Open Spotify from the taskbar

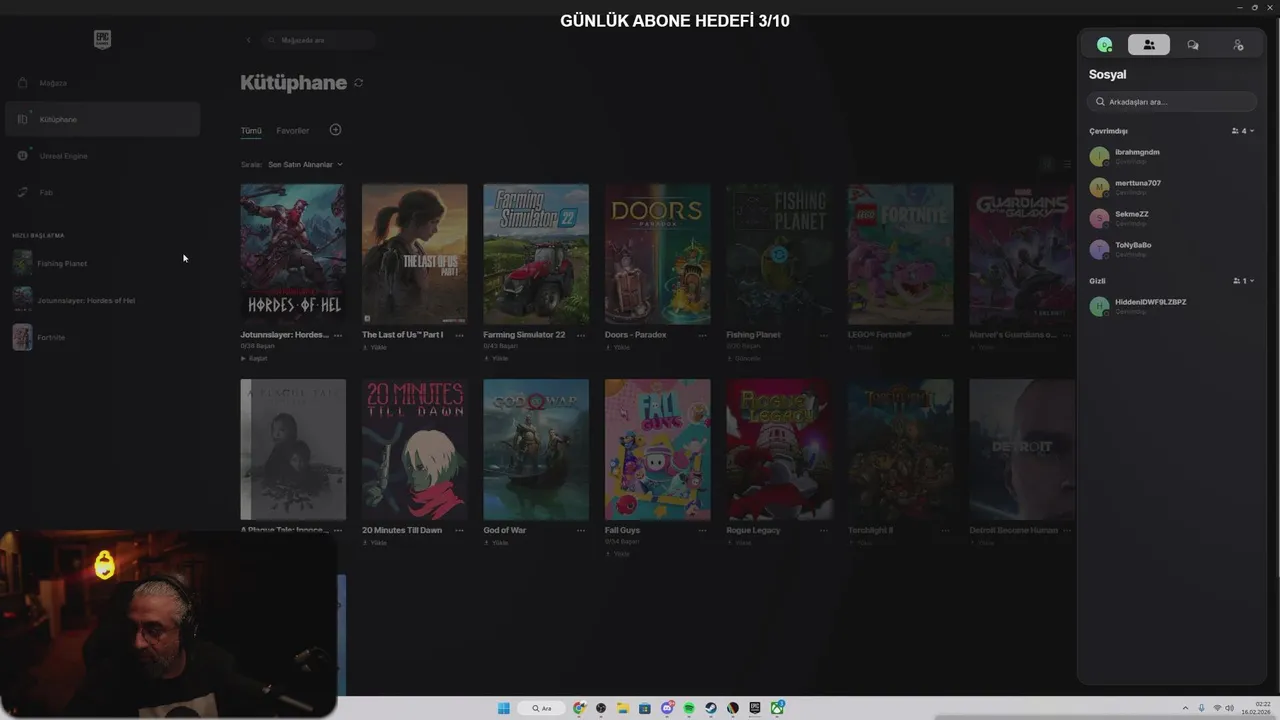[689, 708]
